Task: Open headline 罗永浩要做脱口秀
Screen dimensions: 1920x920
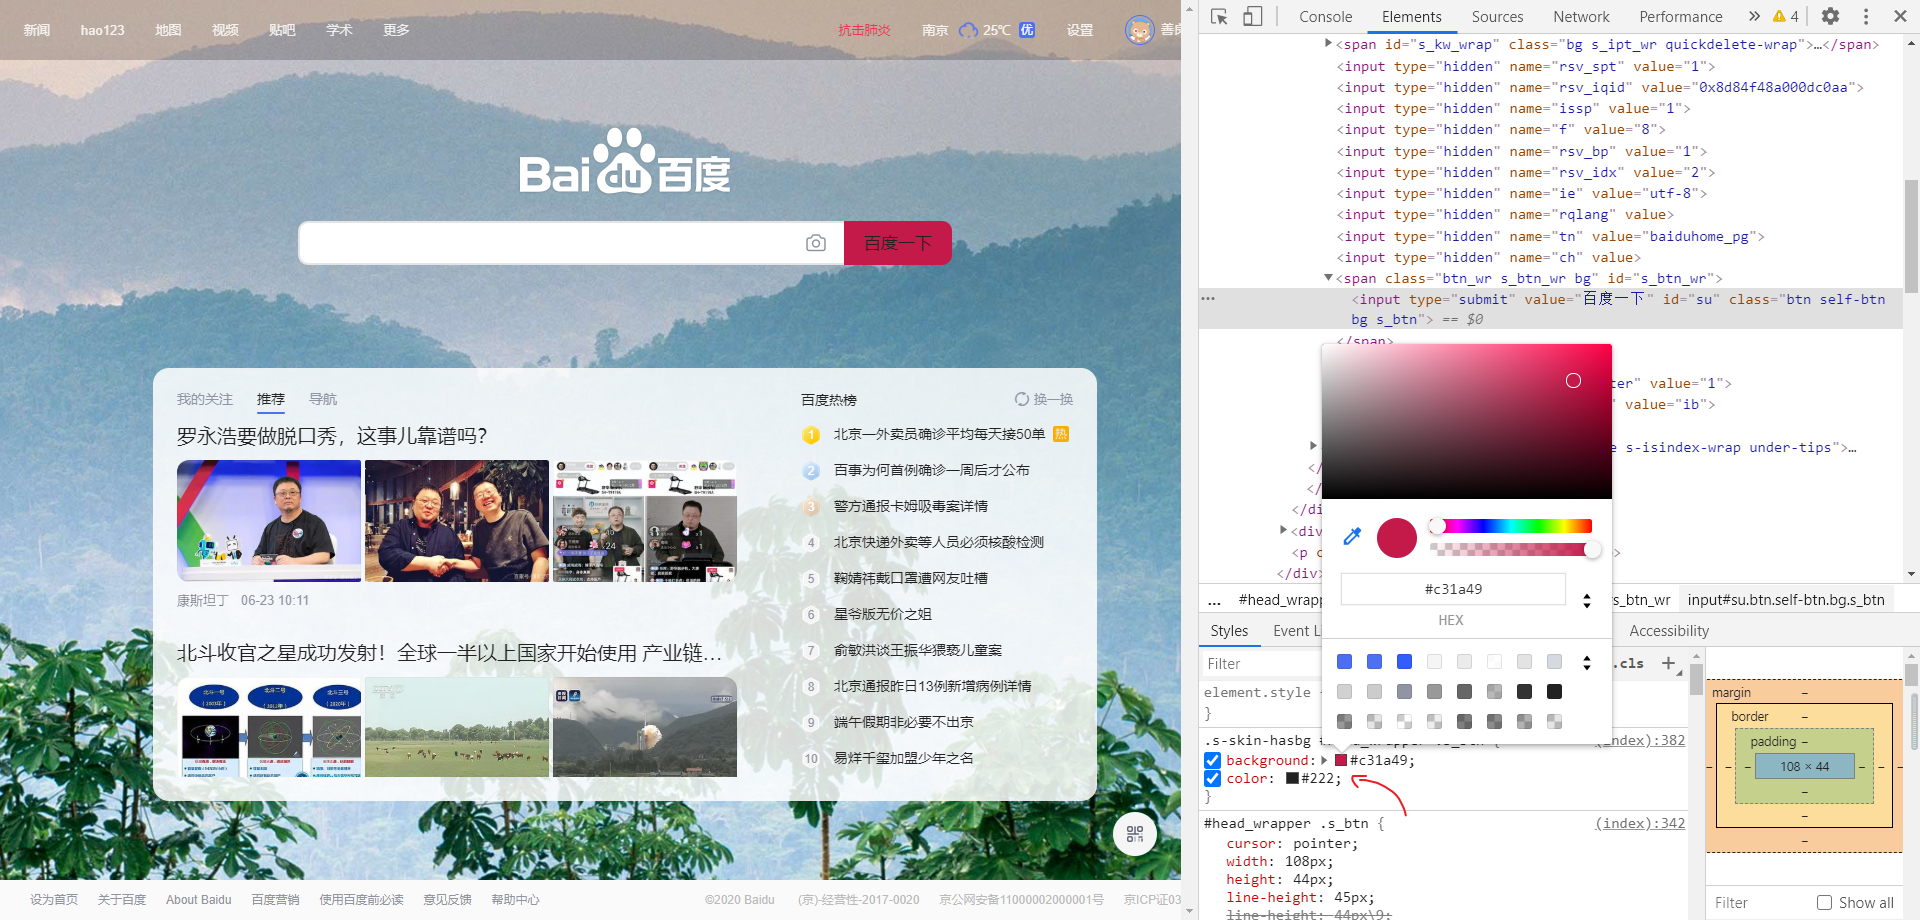Action: pyautogui.click(x=332, y=436)
